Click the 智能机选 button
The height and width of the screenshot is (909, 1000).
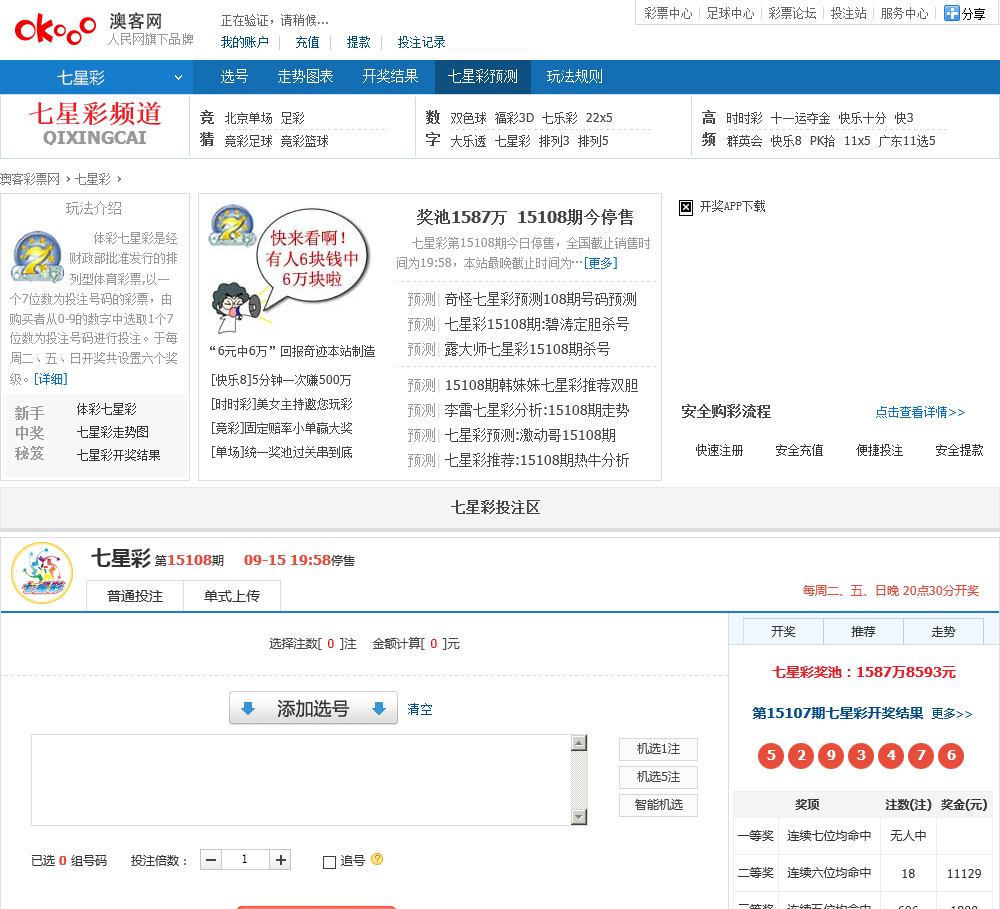pyautogui.click(x=658, y=805)
